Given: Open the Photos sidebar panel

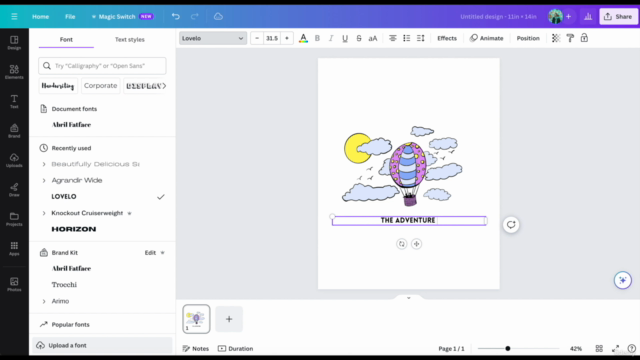Looking at the screenshot, I should coord(14,284).
